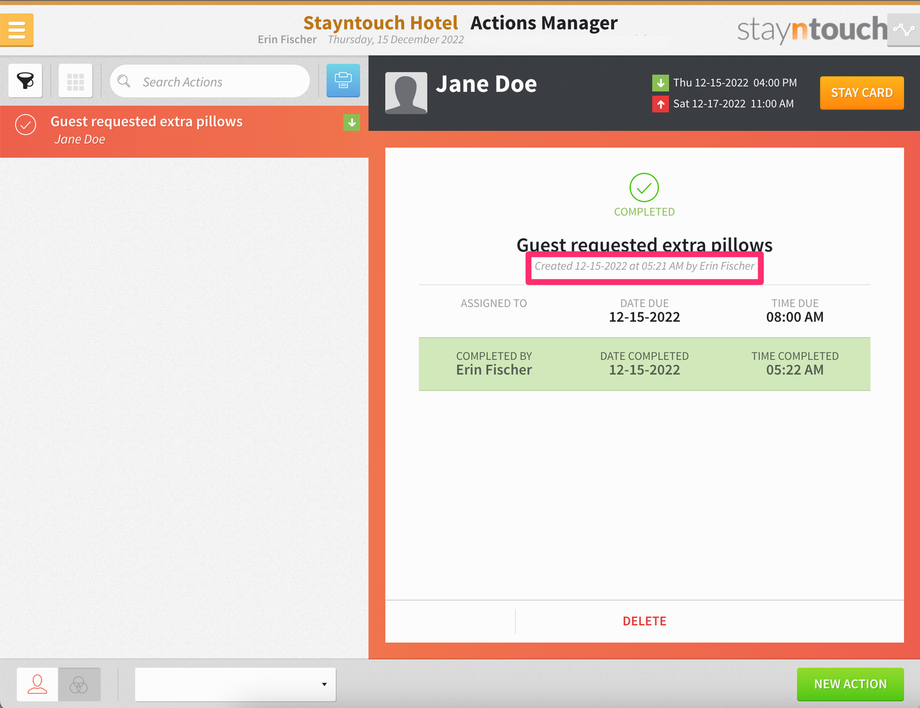Viewport: 920px width, 708px height.
Task: Open the STAY CARD
Action: coord(861,93)
